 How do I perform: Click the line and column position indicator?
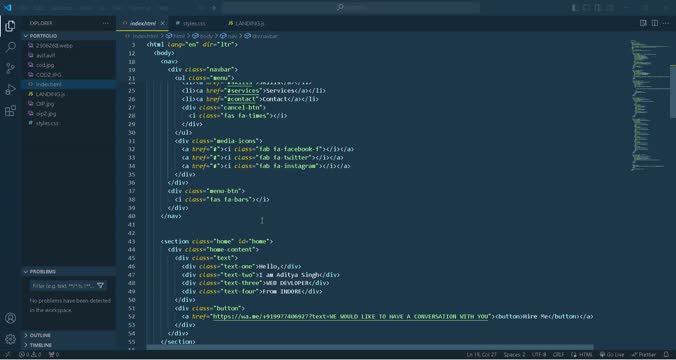tap(482, 354)
